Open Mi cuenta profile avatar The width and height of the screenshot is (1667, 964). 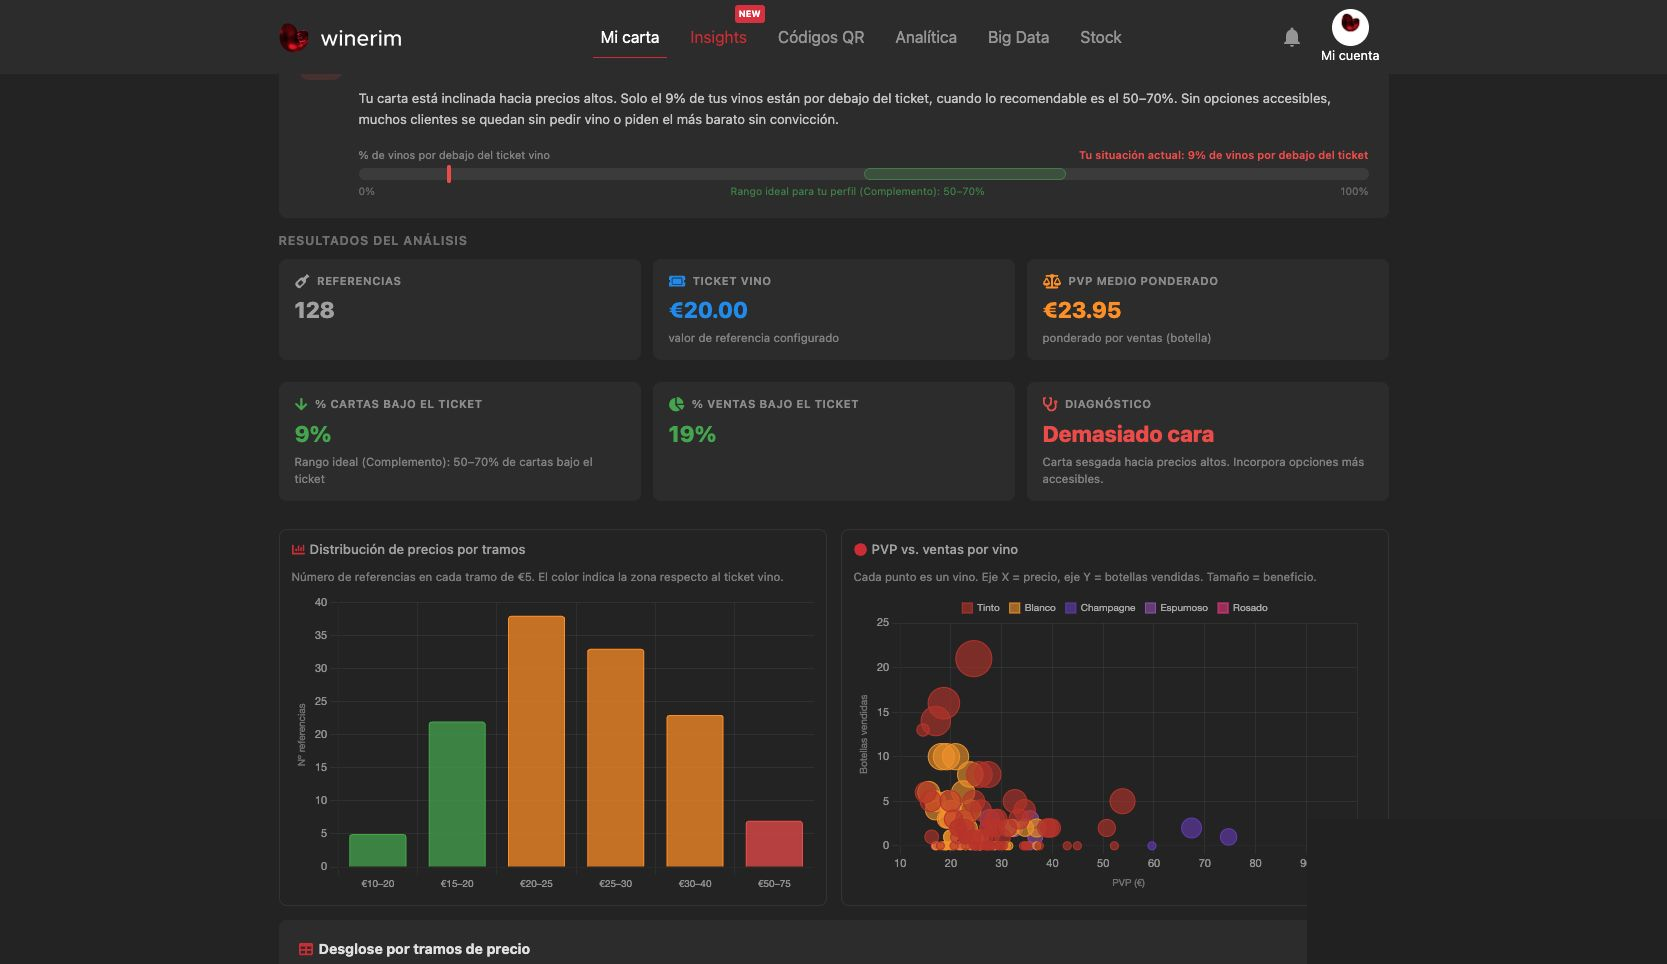pos(1350,27)
